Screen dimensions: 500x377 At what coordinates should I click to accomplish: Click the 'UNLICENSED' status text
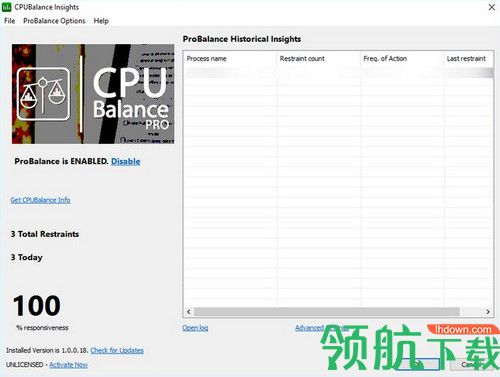pyautogui.click(x=25, y=365)
